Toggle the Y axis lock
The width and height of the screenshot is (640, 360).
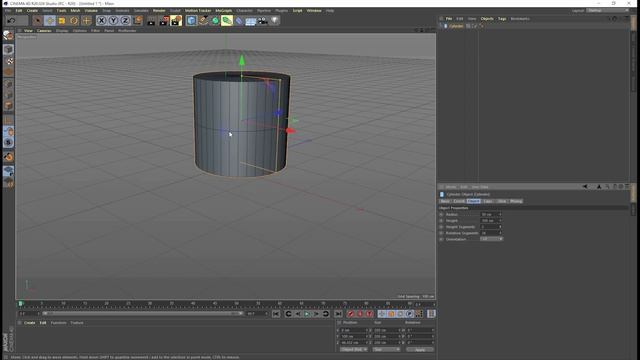point(113,20)
